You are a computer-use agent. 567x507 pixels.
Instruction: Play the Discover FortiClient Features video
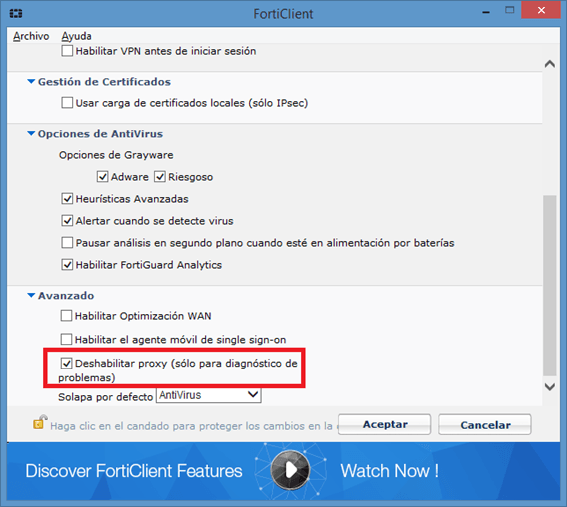290,470
